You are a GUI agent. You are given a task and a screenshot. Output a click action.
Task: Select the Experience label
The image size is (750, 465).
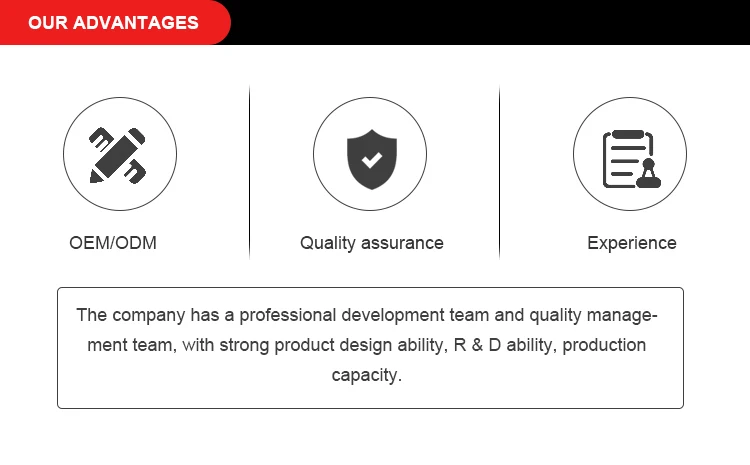632,243
